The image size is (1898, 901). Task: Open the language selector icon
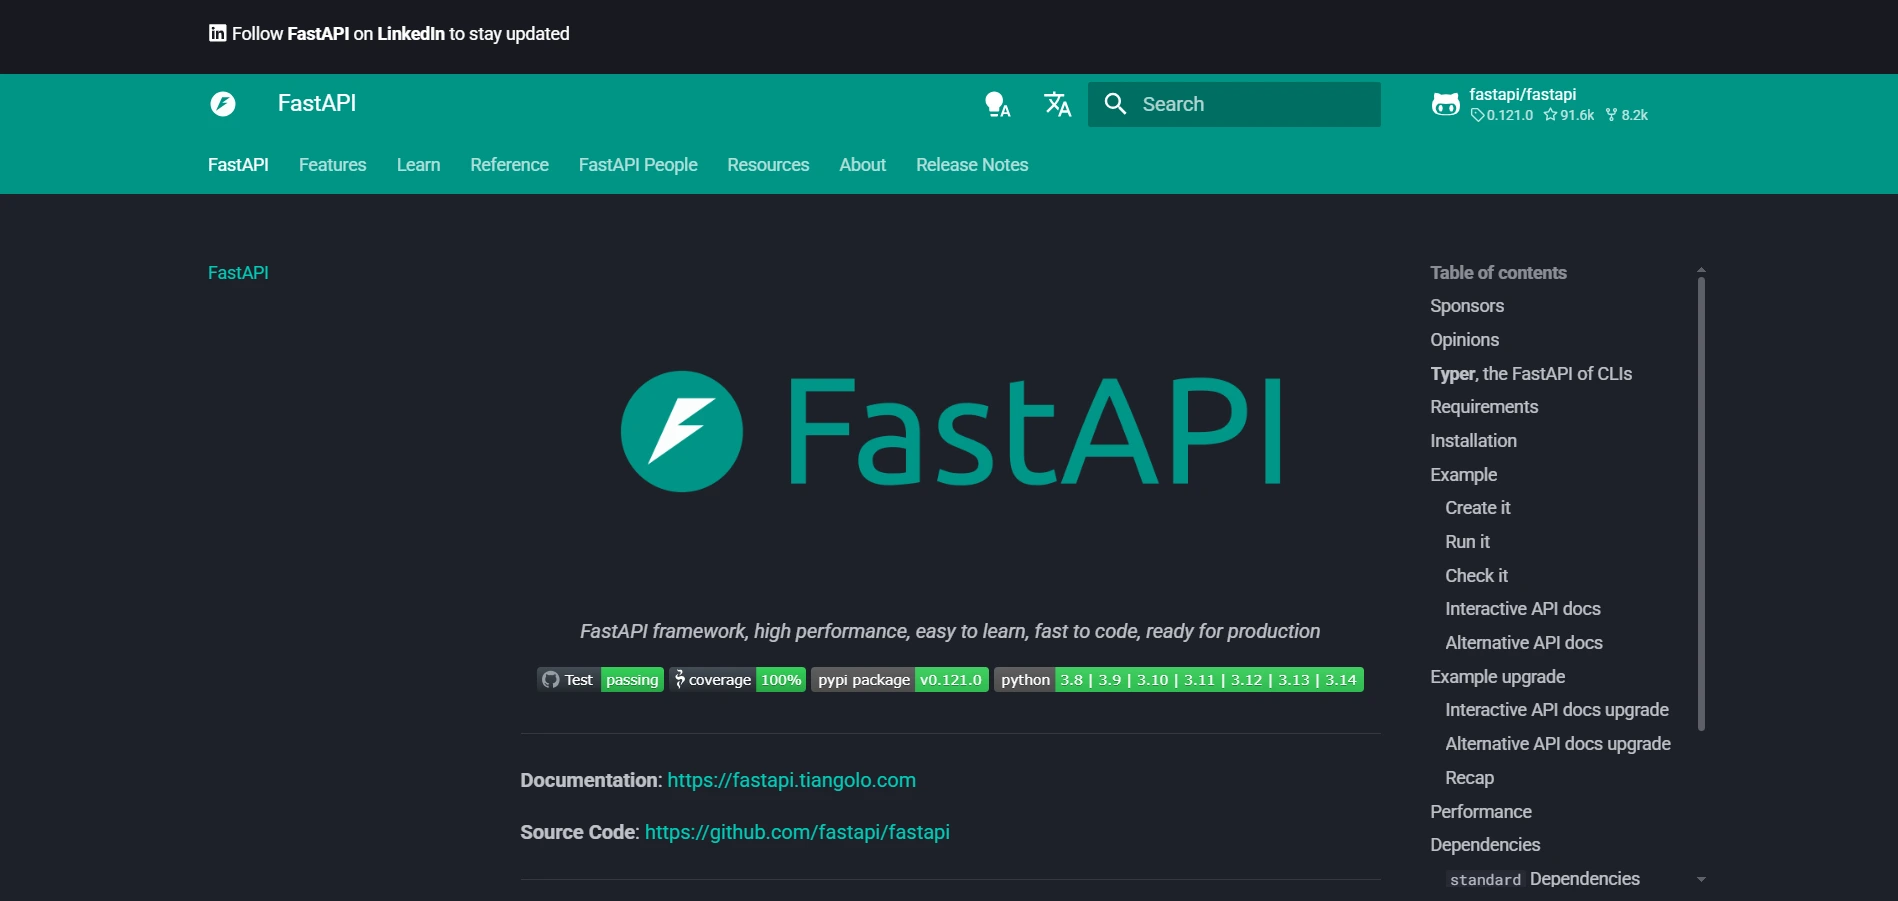click(x=1057, y=104)
